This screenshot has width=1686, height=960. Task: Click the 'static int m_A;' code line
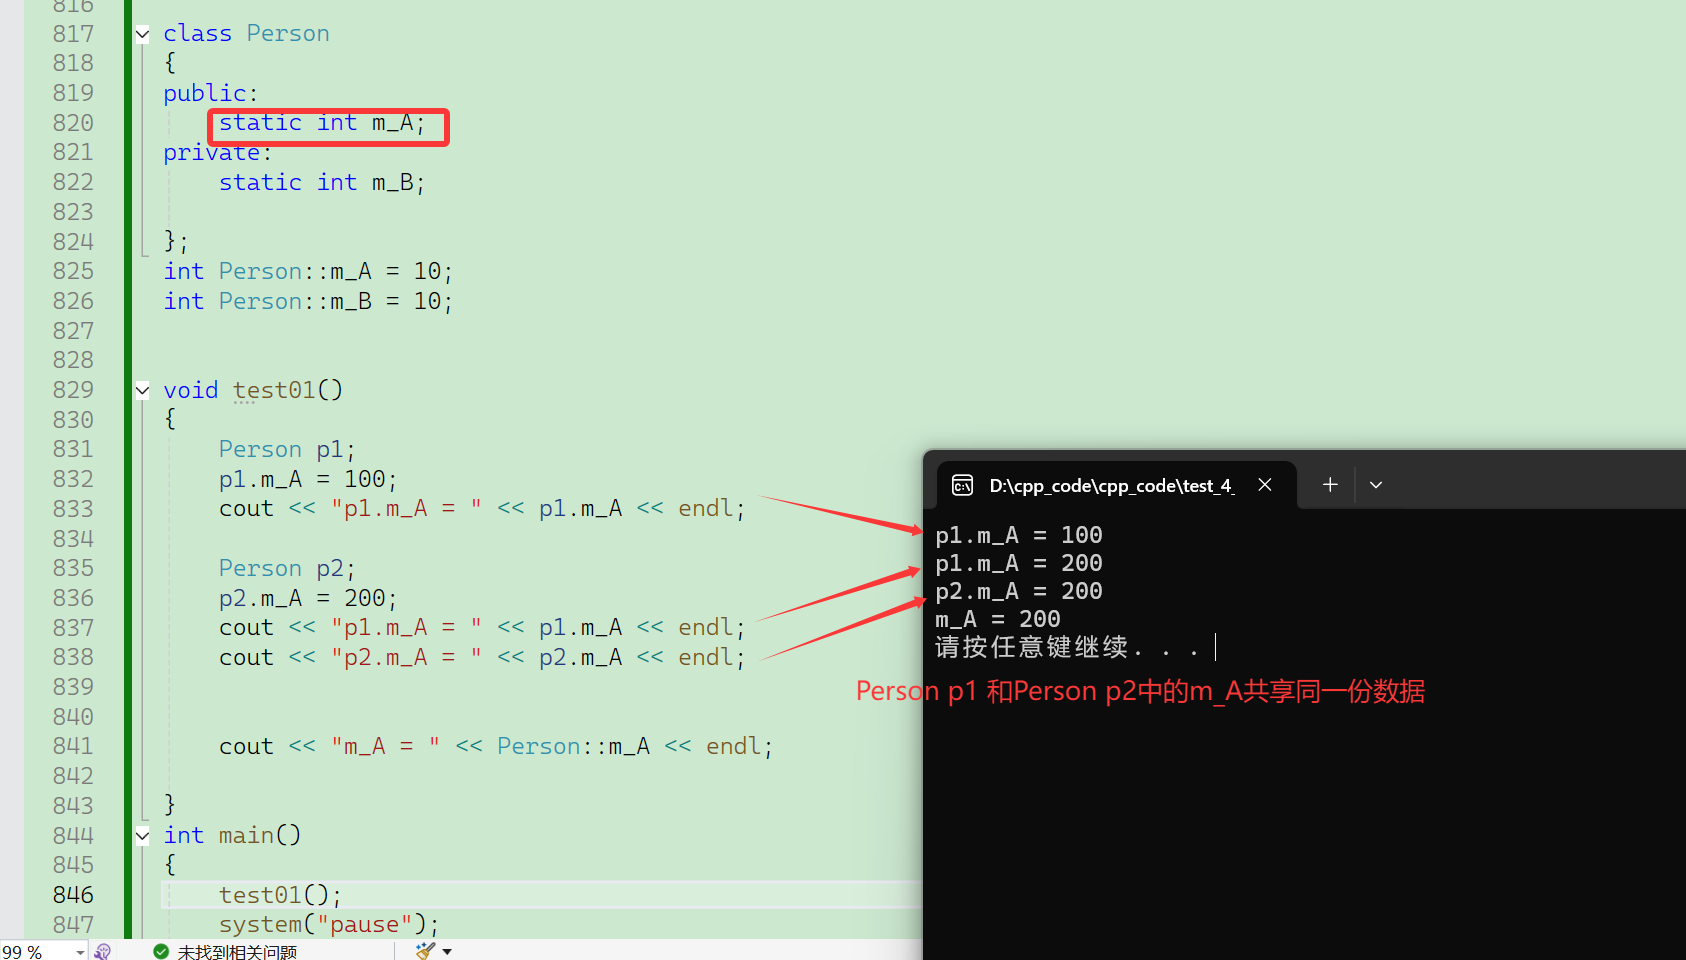(322, 123)
